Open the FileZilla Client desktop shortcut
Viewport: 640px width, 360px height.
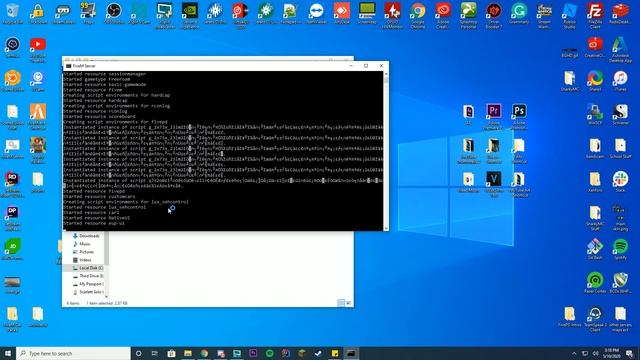(595, 15)
